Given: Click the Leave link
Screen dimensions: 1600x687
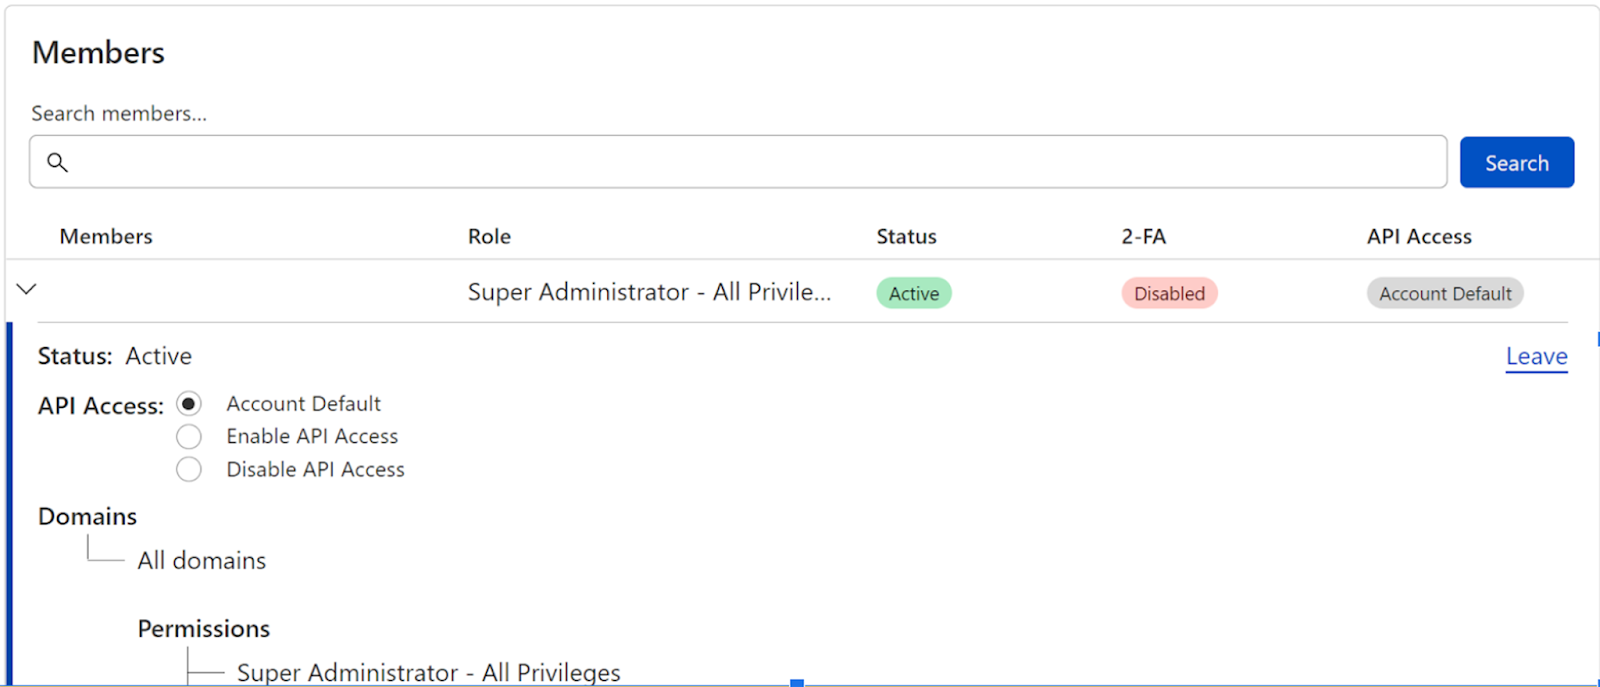Looking at the screenshot, I should [1537, 357].
